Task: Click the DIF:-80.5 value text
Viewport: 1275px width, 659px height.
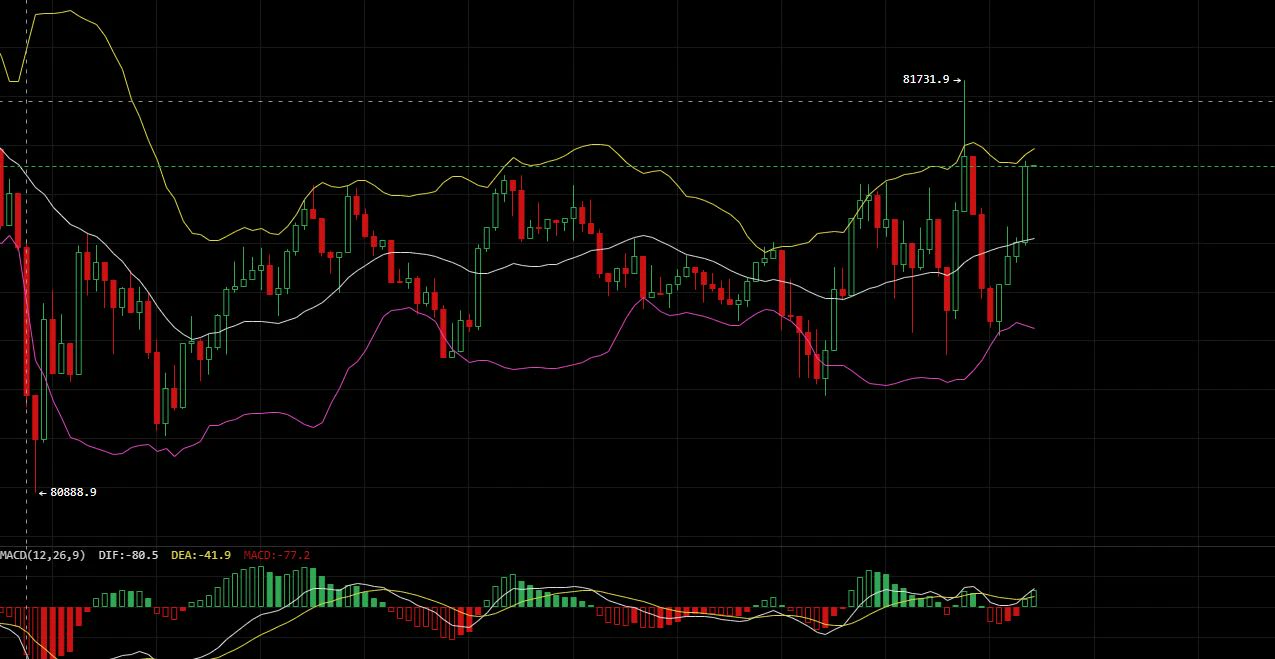Action: click(x=128, y=555)
